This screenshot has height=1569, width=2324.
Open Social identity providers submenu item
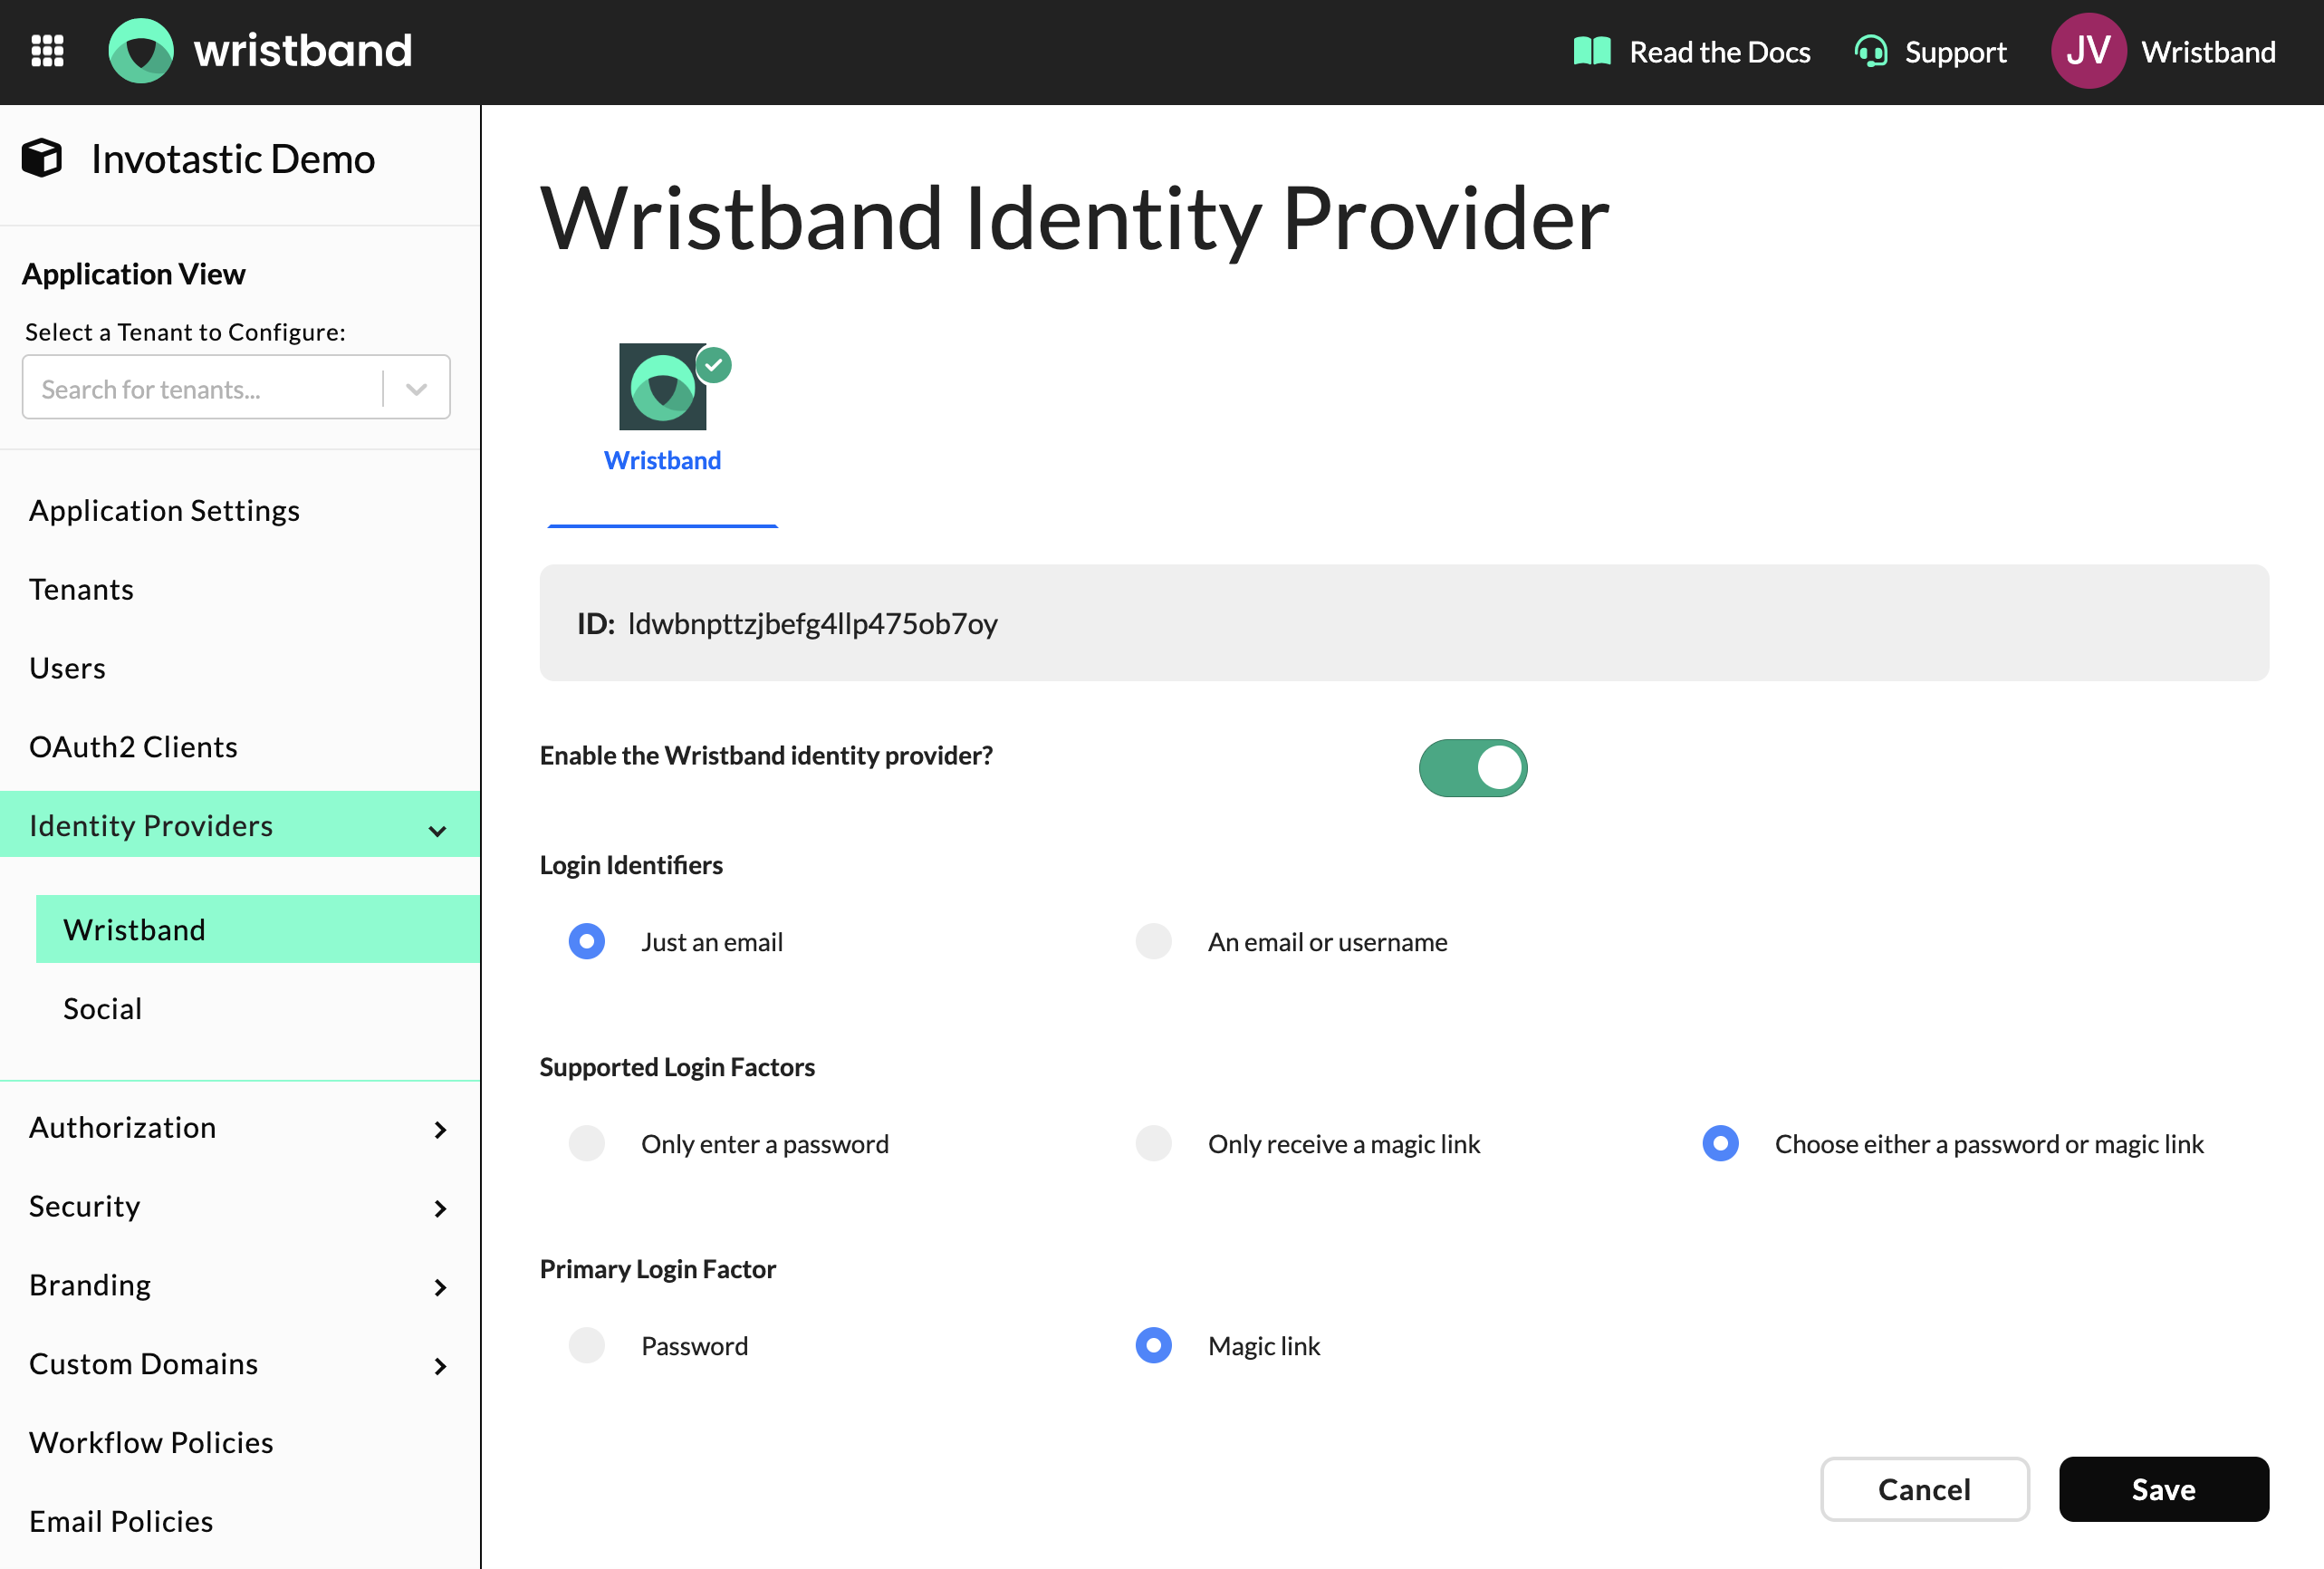pos(102,1008)
